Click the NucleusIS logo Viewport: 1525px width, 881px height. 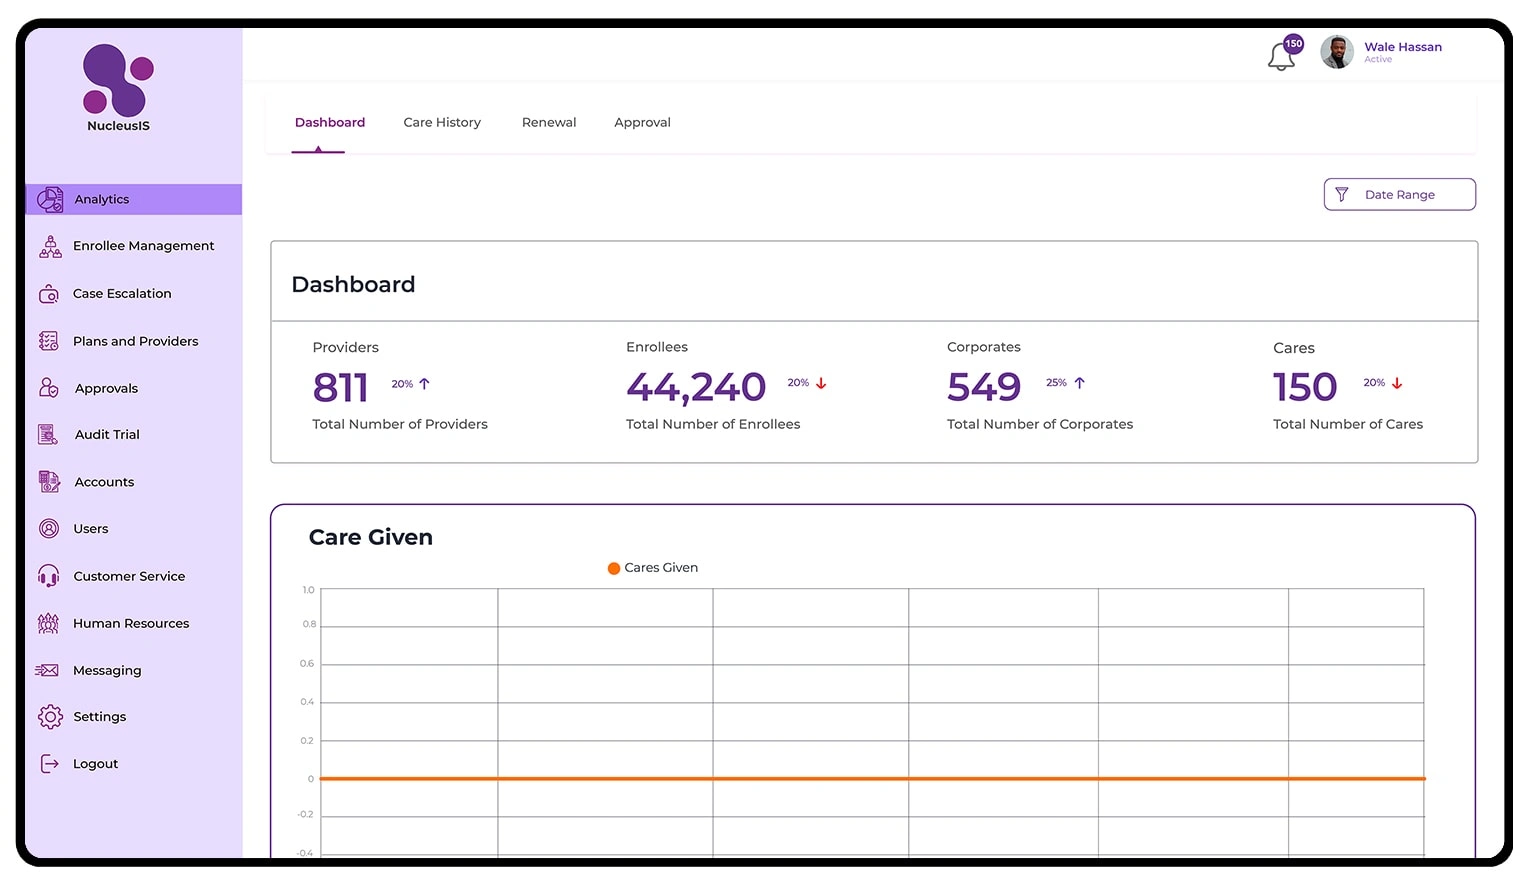(x=118, y=88)
